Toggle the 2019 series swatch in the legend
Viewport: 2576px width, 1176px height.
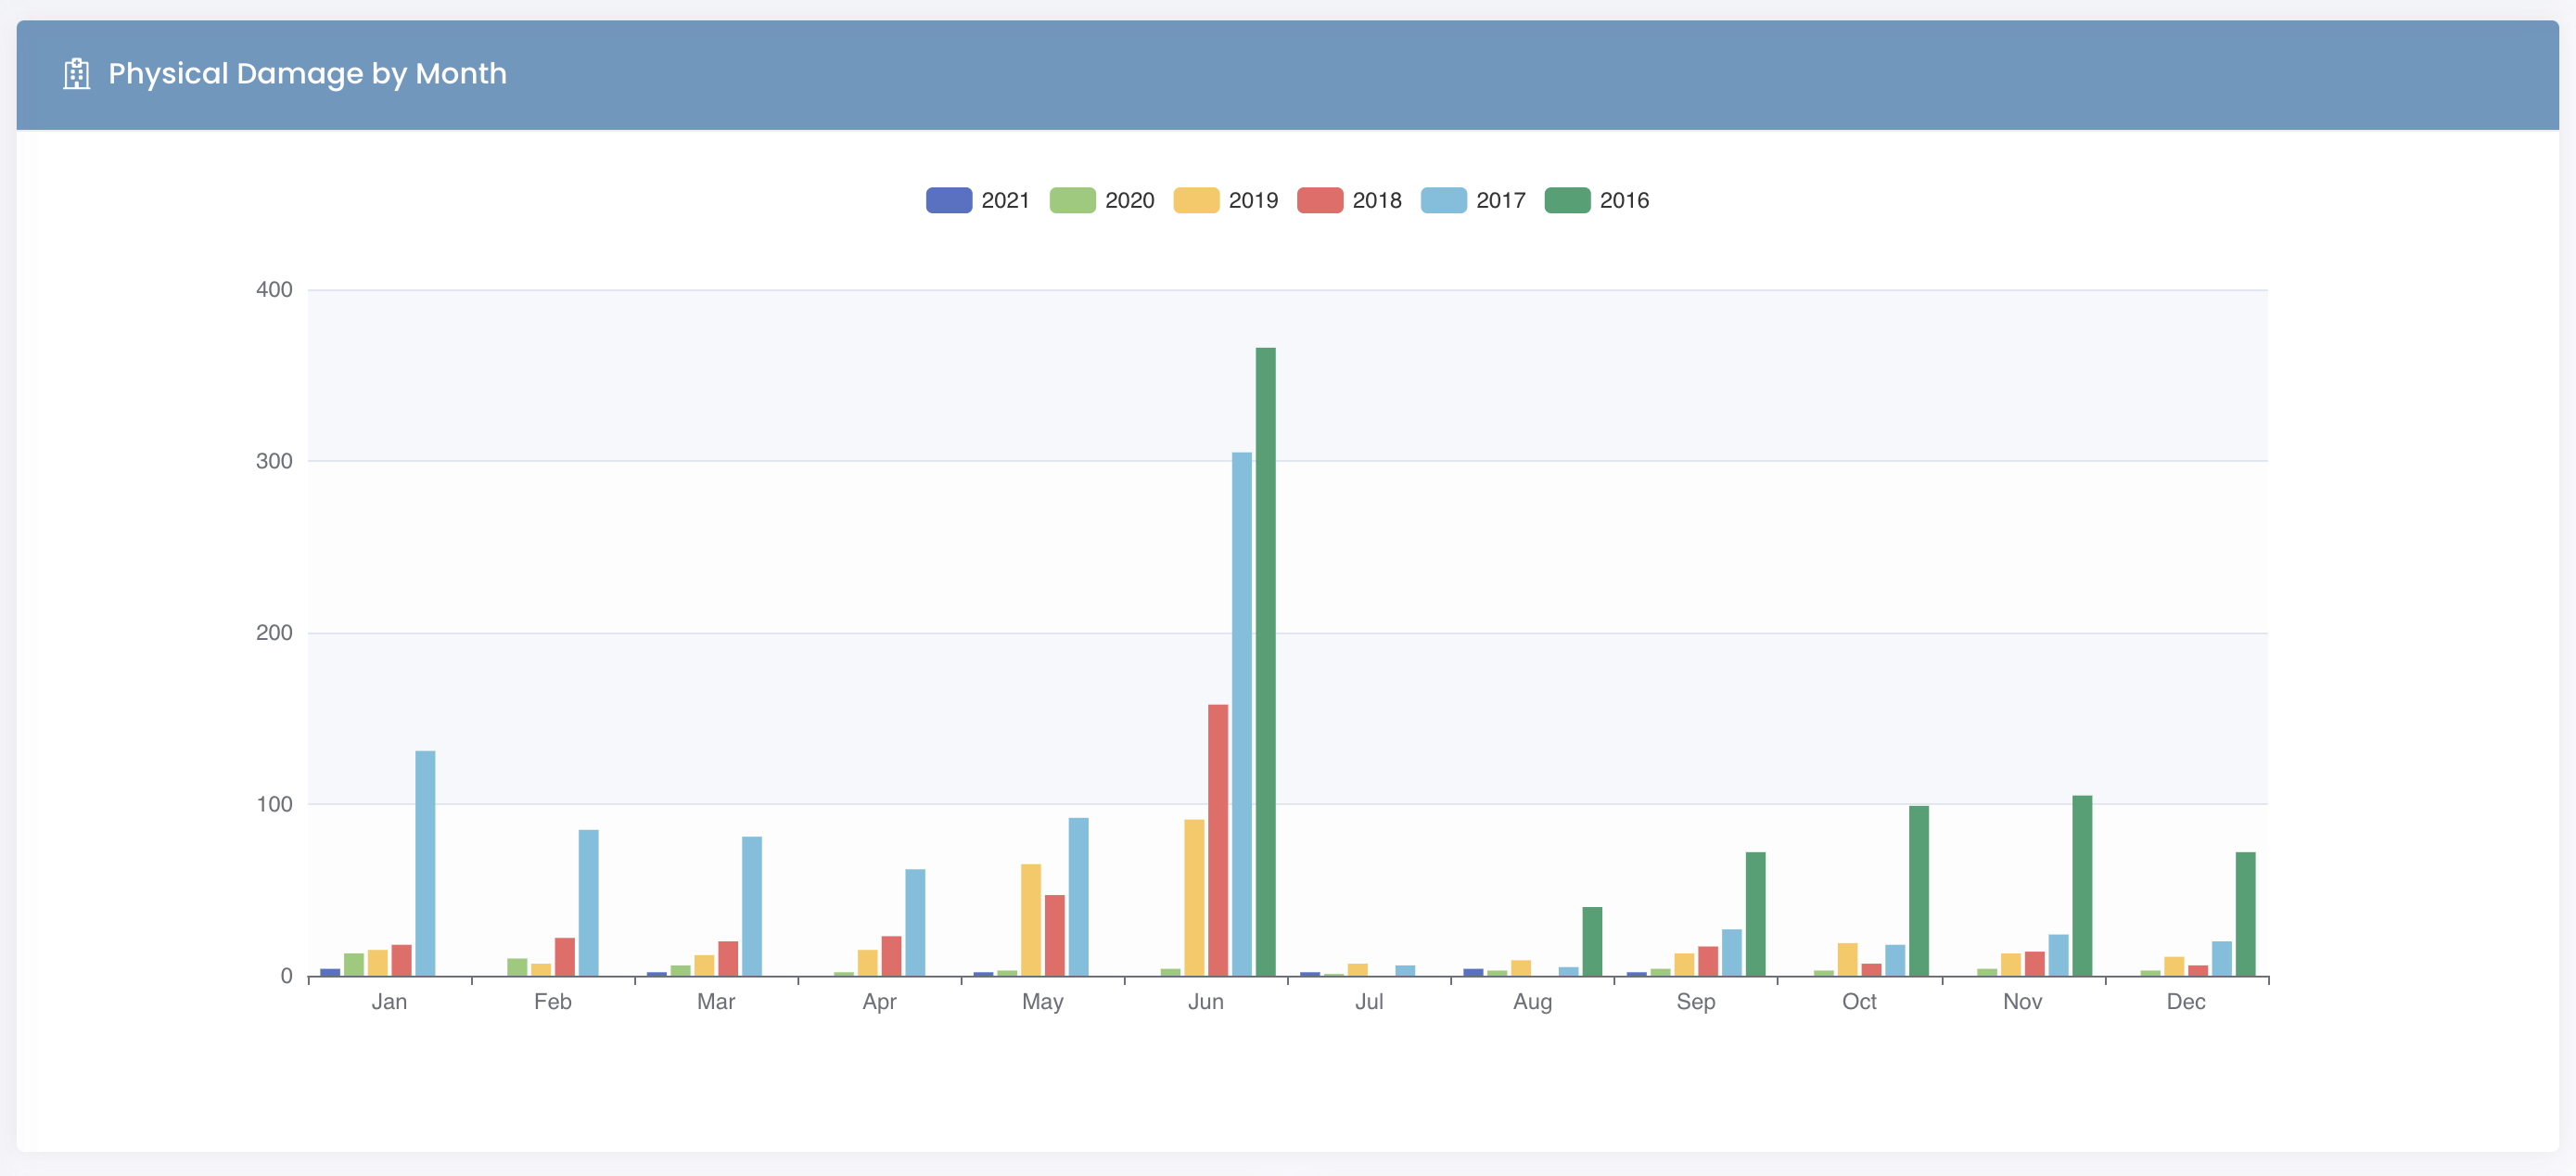pyautogui.click(x=1196, y=200)
